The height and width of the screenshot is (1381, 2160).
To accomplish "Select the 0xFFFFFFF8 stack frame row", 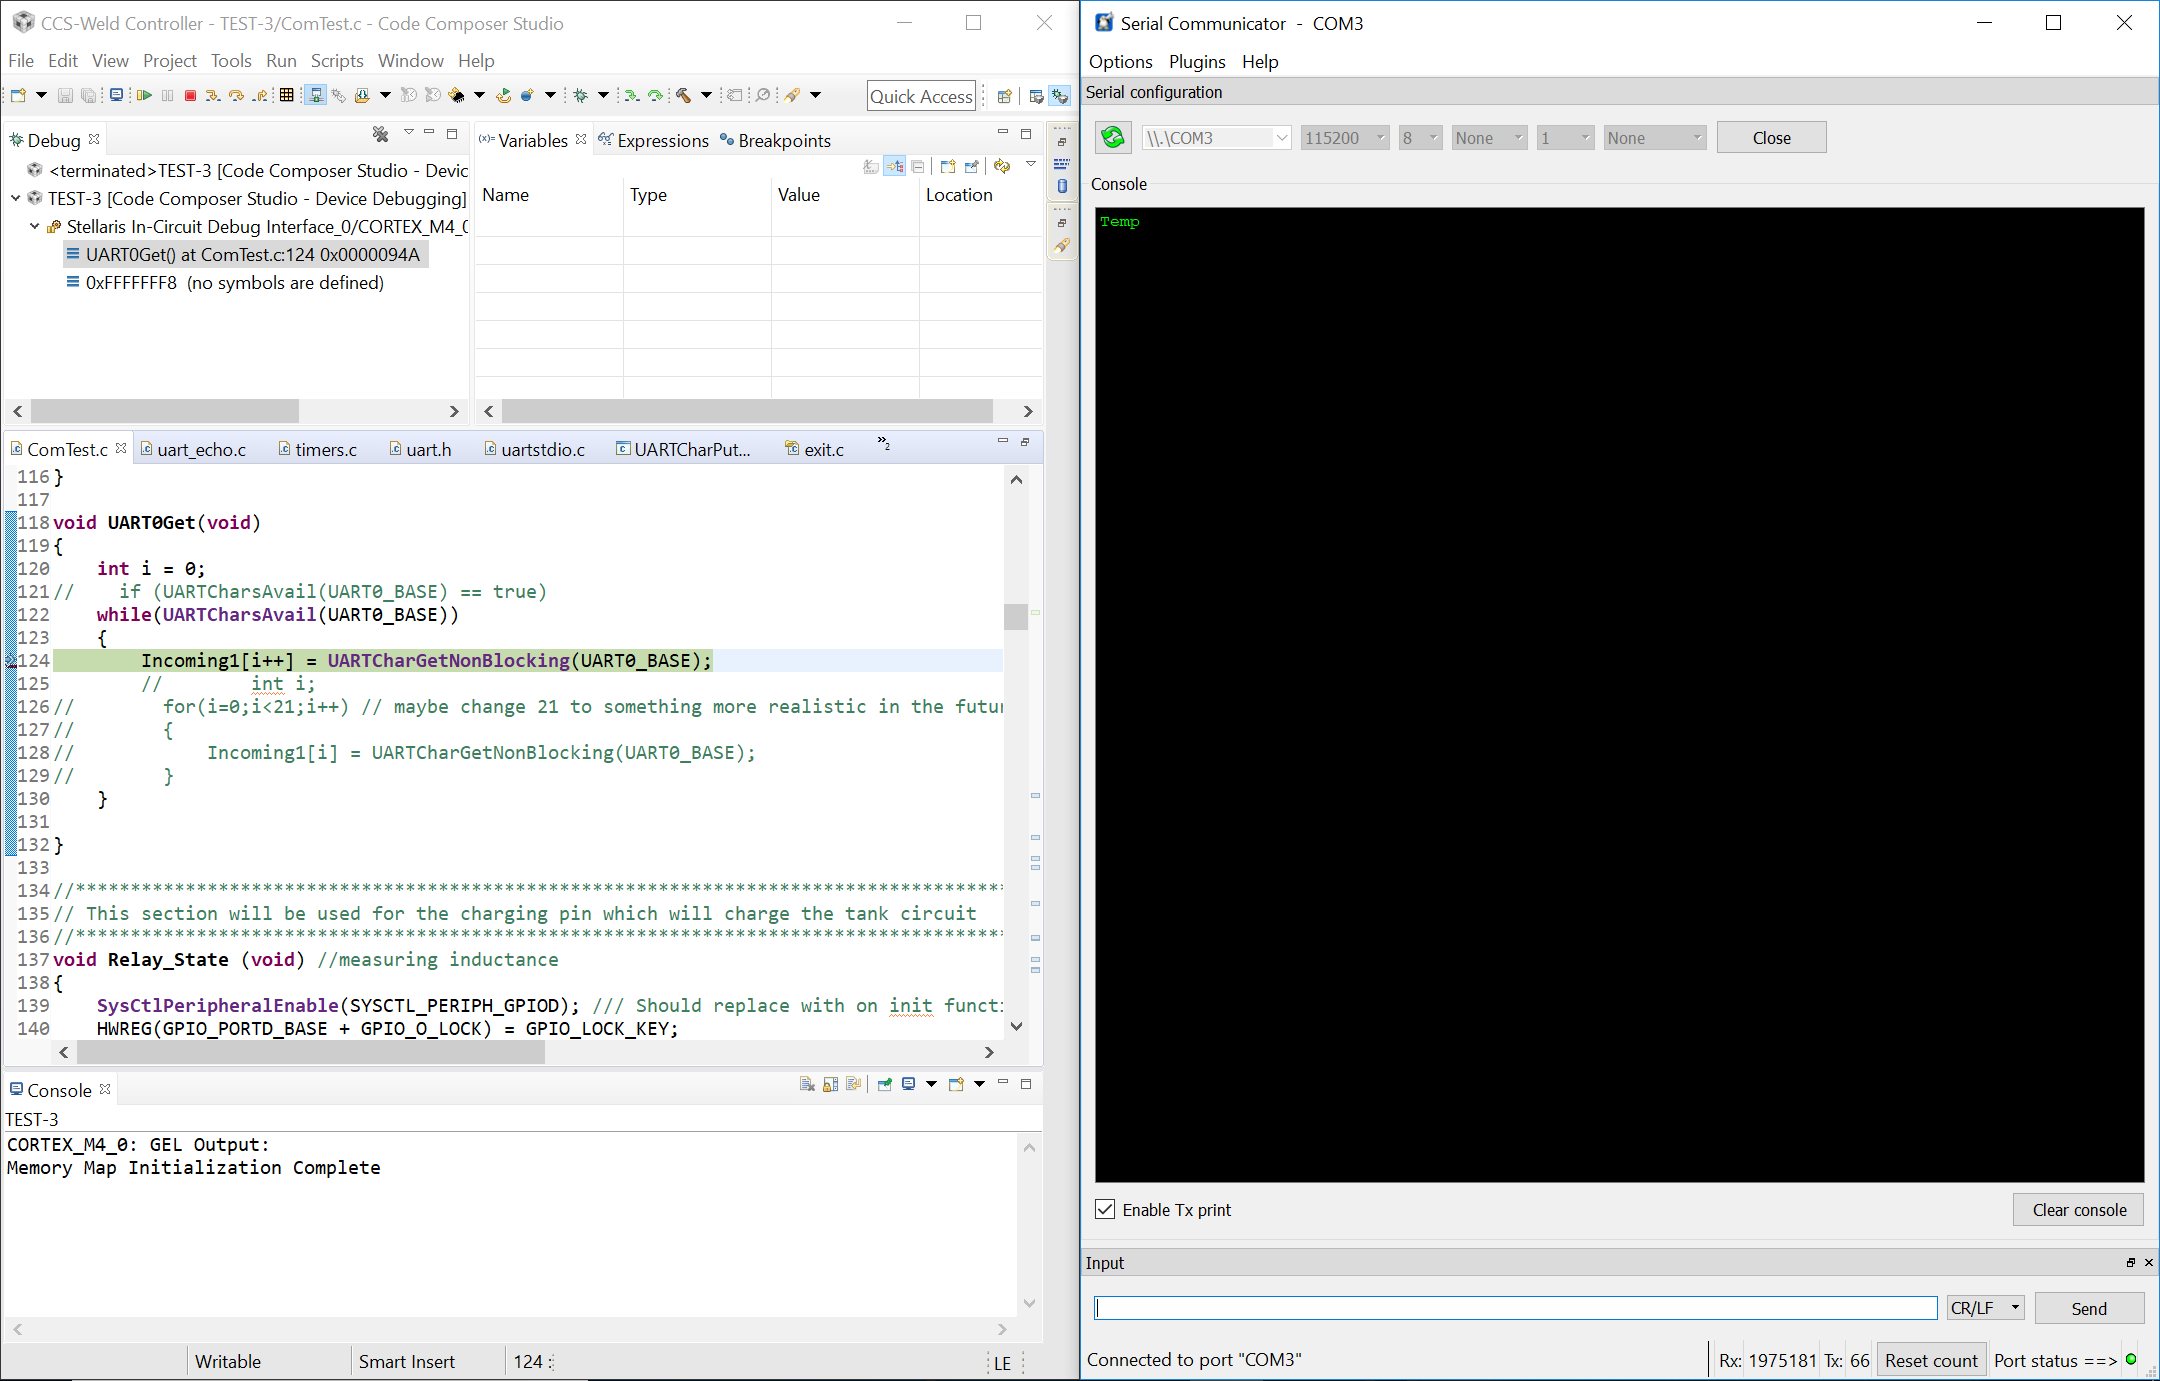I will click(x=225, y=283).
